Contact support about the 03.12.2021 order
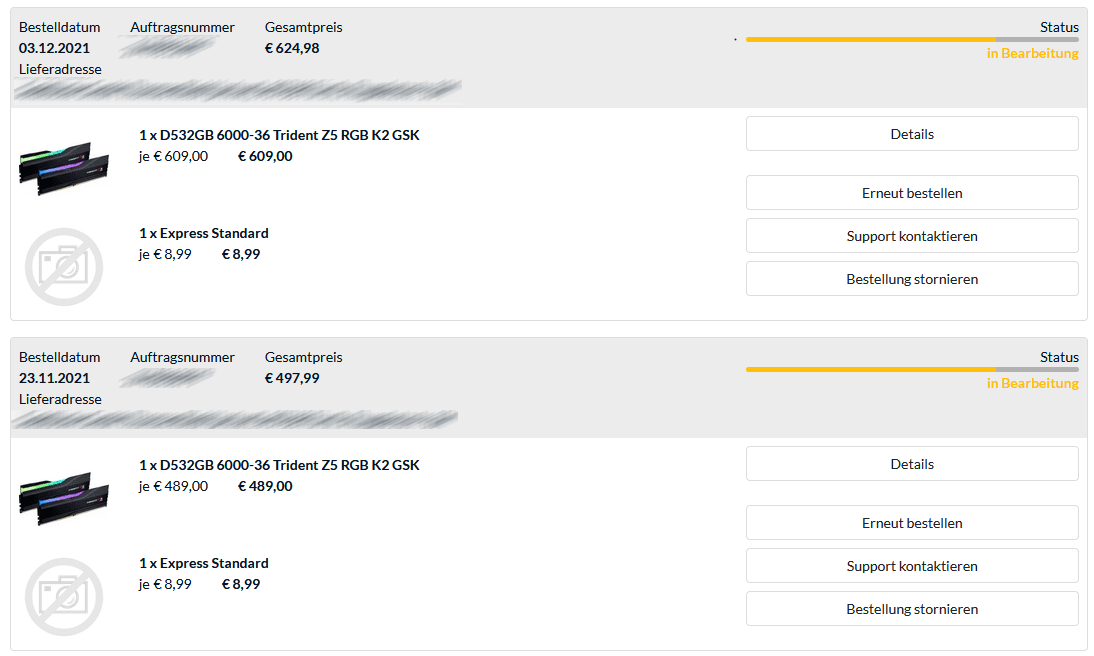Image resolution: width=1094 pixels, height=656 pixels. 912,236
